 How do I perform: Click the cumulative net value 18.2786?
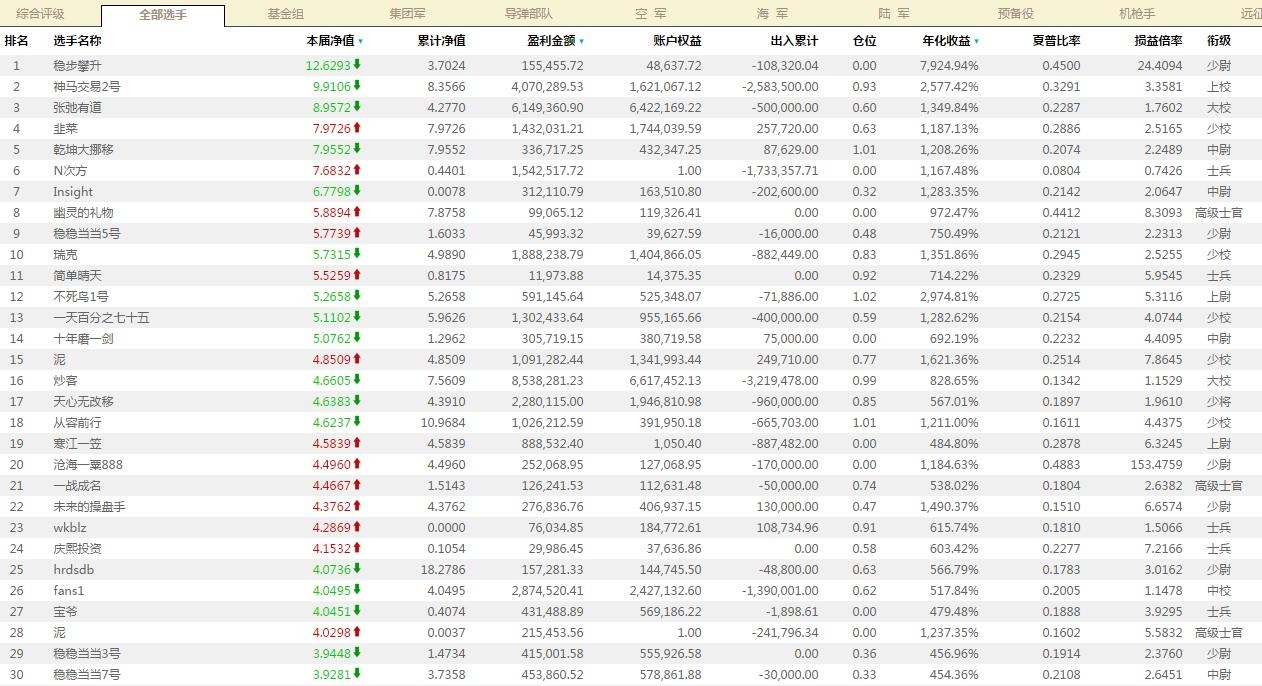point(444,569)
